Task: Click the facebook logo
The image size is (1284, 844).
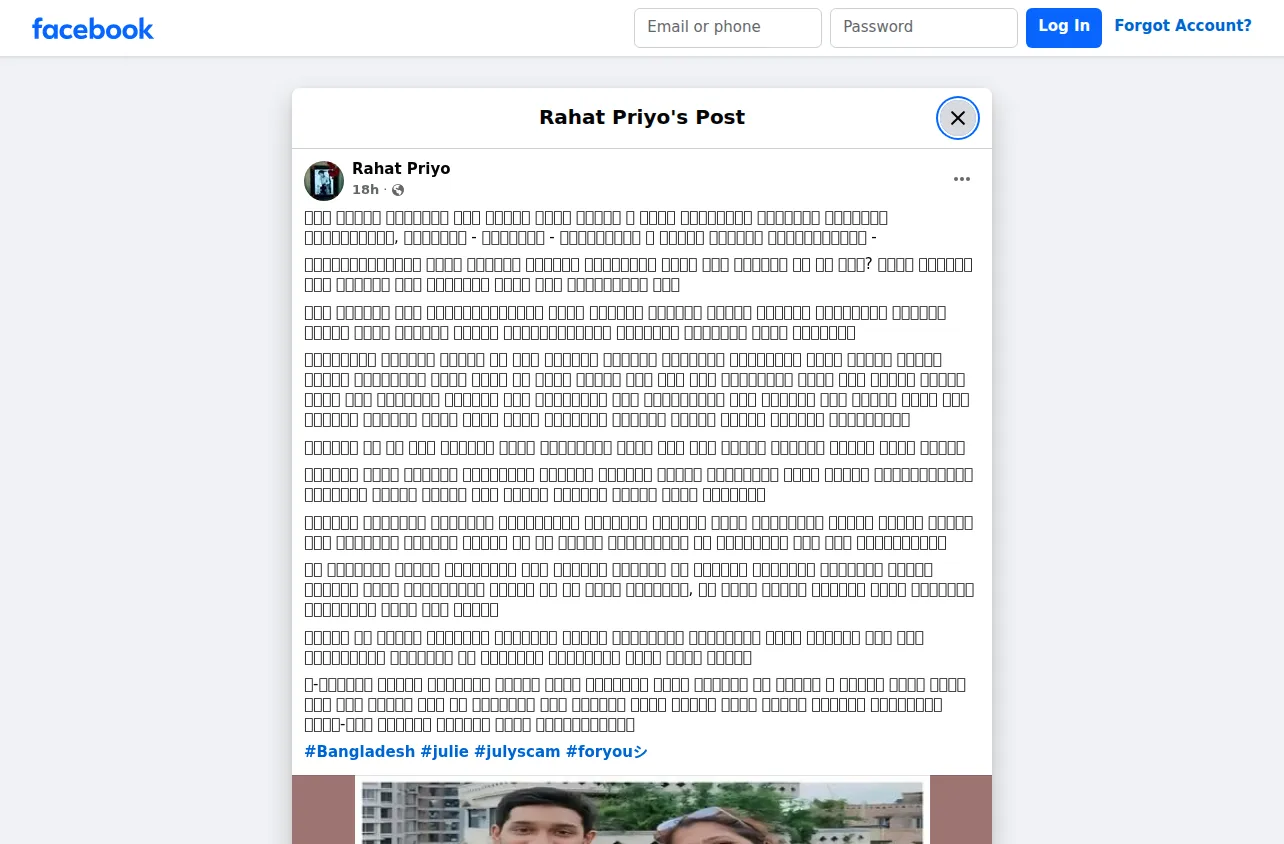Action: (x=93, y=28)
